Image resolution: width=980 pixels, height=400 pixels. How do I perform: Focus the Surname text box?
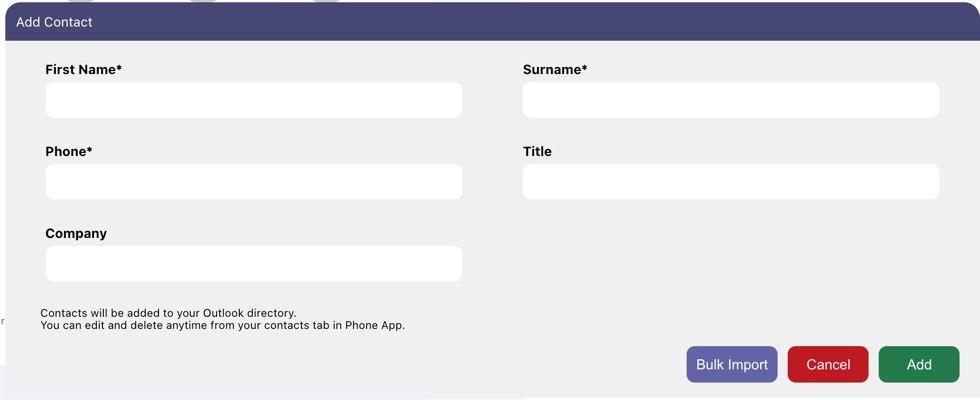coord(730,100)
